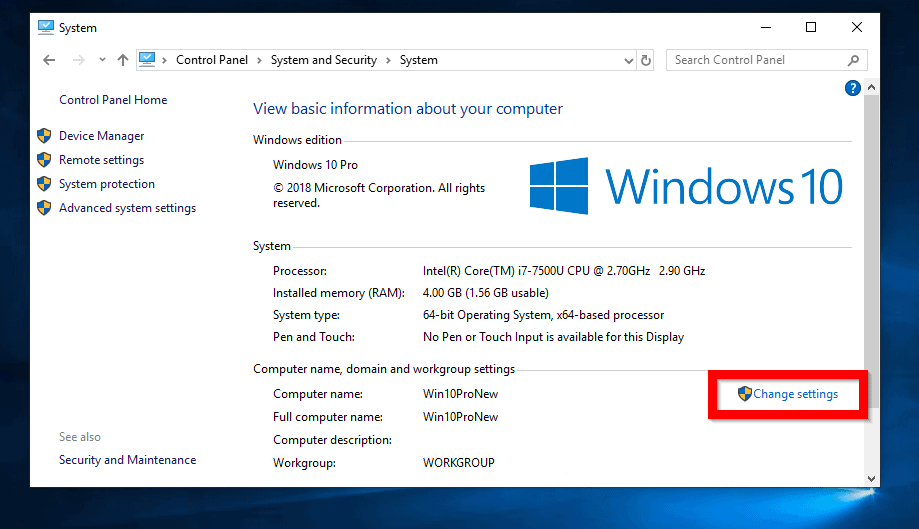This screenshot has height=529, width=919.
Task: Minimize the System window
Action: tap(765, 28)
